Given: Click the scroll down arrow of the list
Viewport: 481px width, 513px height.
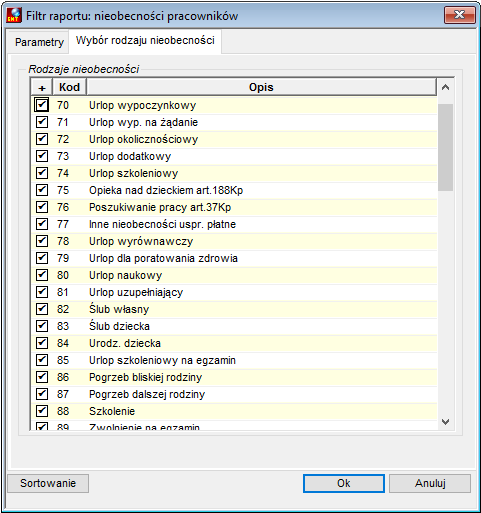Looking at the screenshot, I should pyautogui.click(x=445, y=422).
